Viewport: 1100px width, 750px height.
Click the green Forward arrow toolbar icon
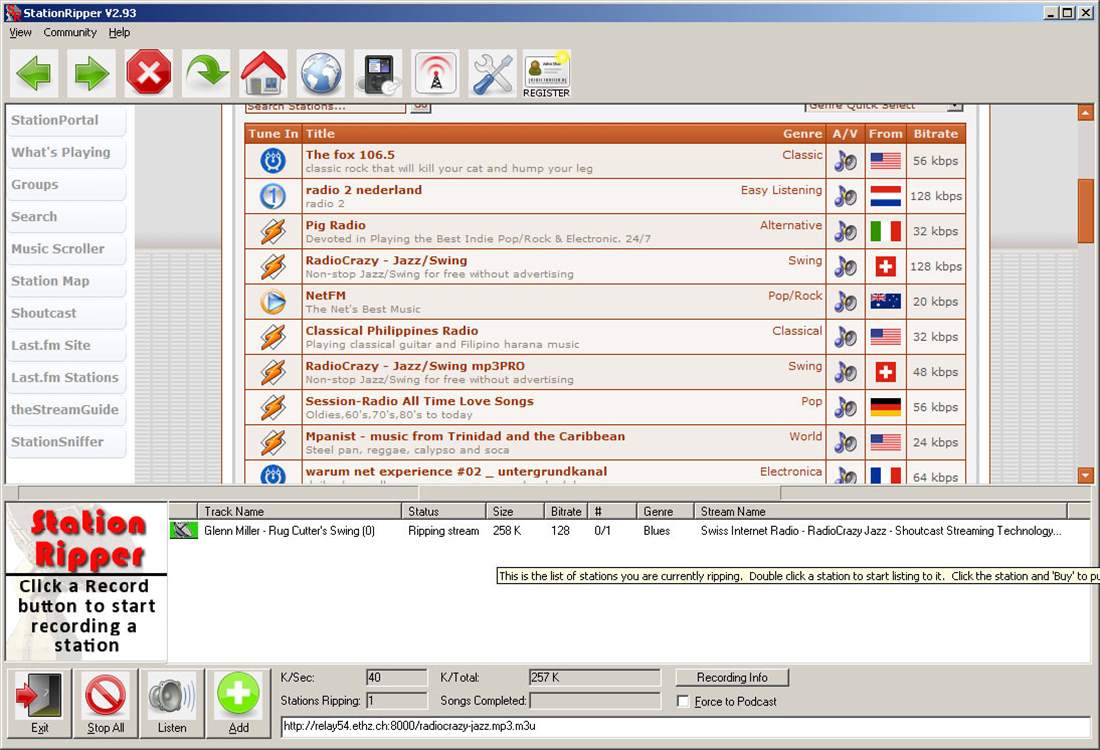click(x=91, y=73)
